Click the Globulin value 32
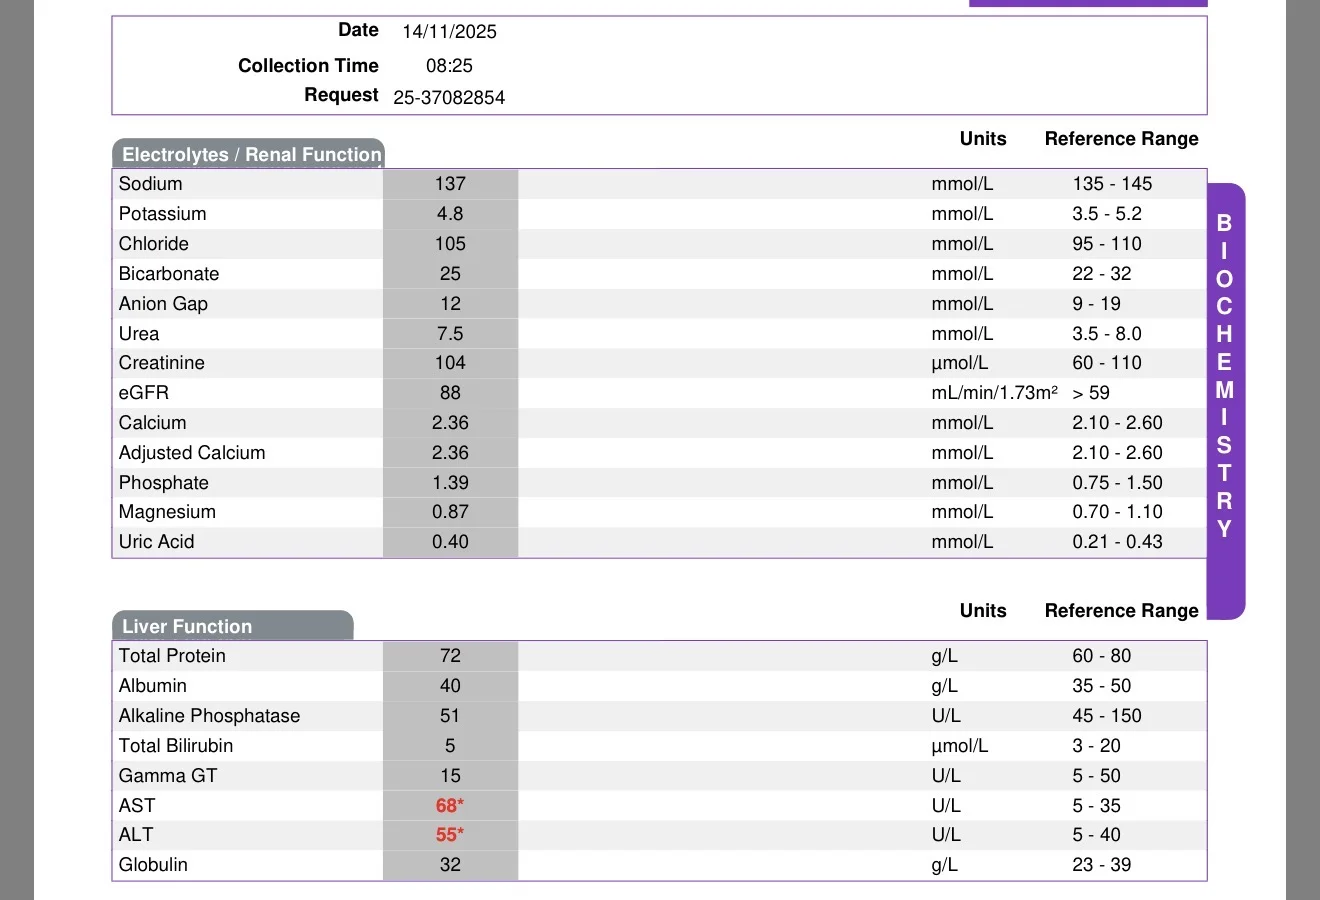Screen dimensions: 1320x900 (450, 865)
